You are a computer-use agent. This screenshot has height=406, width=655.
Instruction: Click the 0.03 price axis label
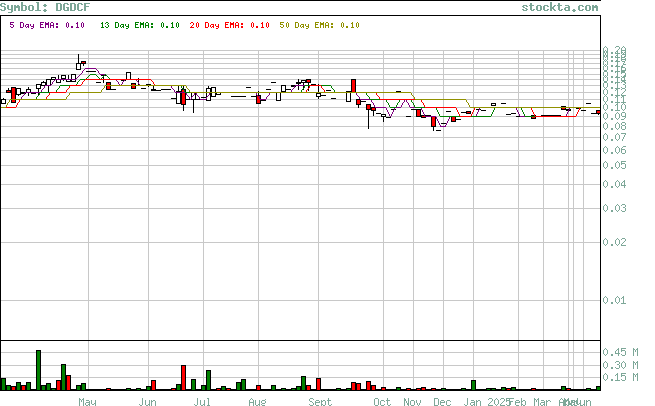(x=614, y=208)
